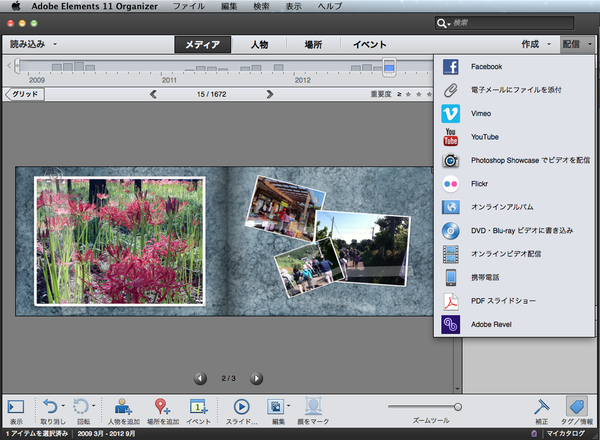Click the search magnifier icon
This screenshot has width=600, height=440.
coord(441,23)
